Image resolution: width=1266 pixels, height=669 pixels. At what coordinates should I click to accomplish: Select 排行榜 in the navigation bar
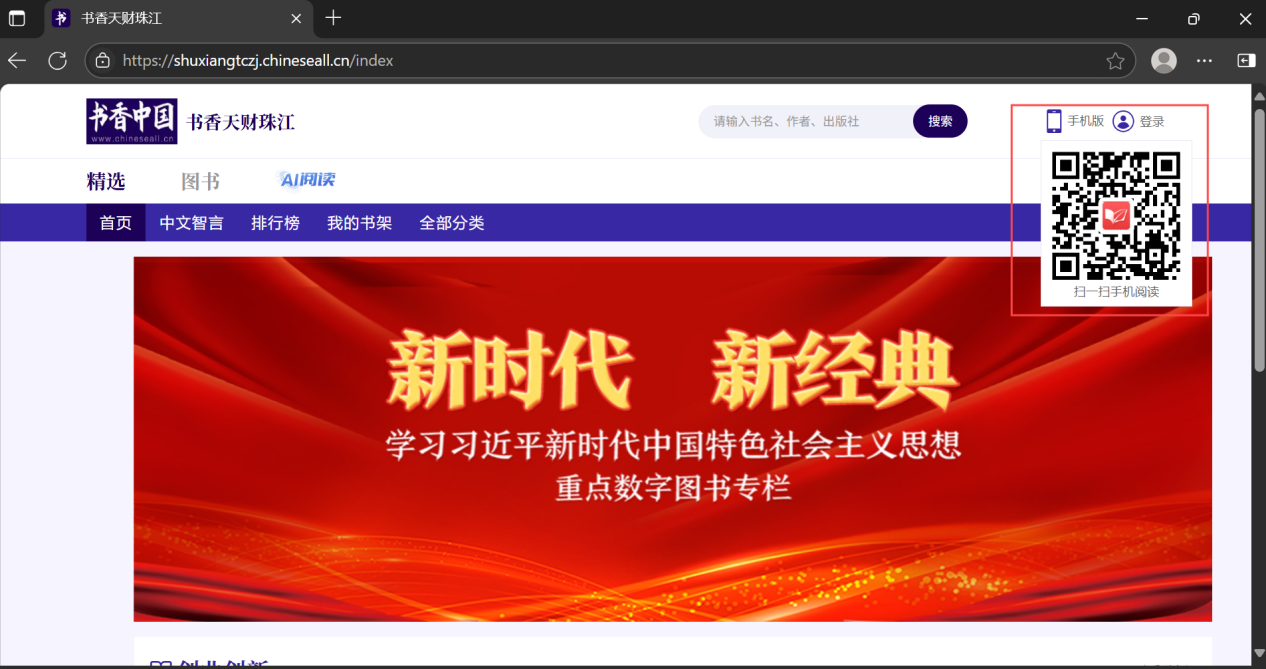coord(275,223)
